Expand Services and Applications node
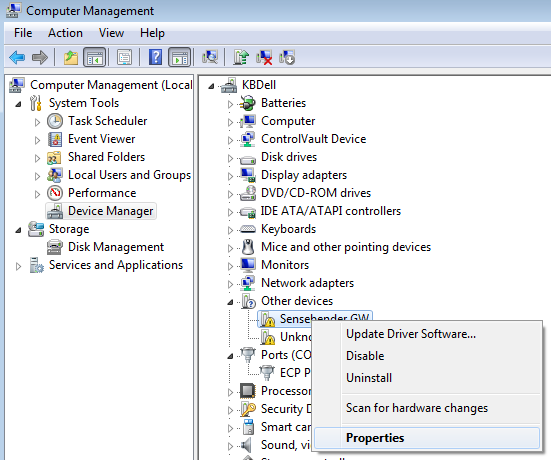 pyautogui.click(x=18, y=266)
